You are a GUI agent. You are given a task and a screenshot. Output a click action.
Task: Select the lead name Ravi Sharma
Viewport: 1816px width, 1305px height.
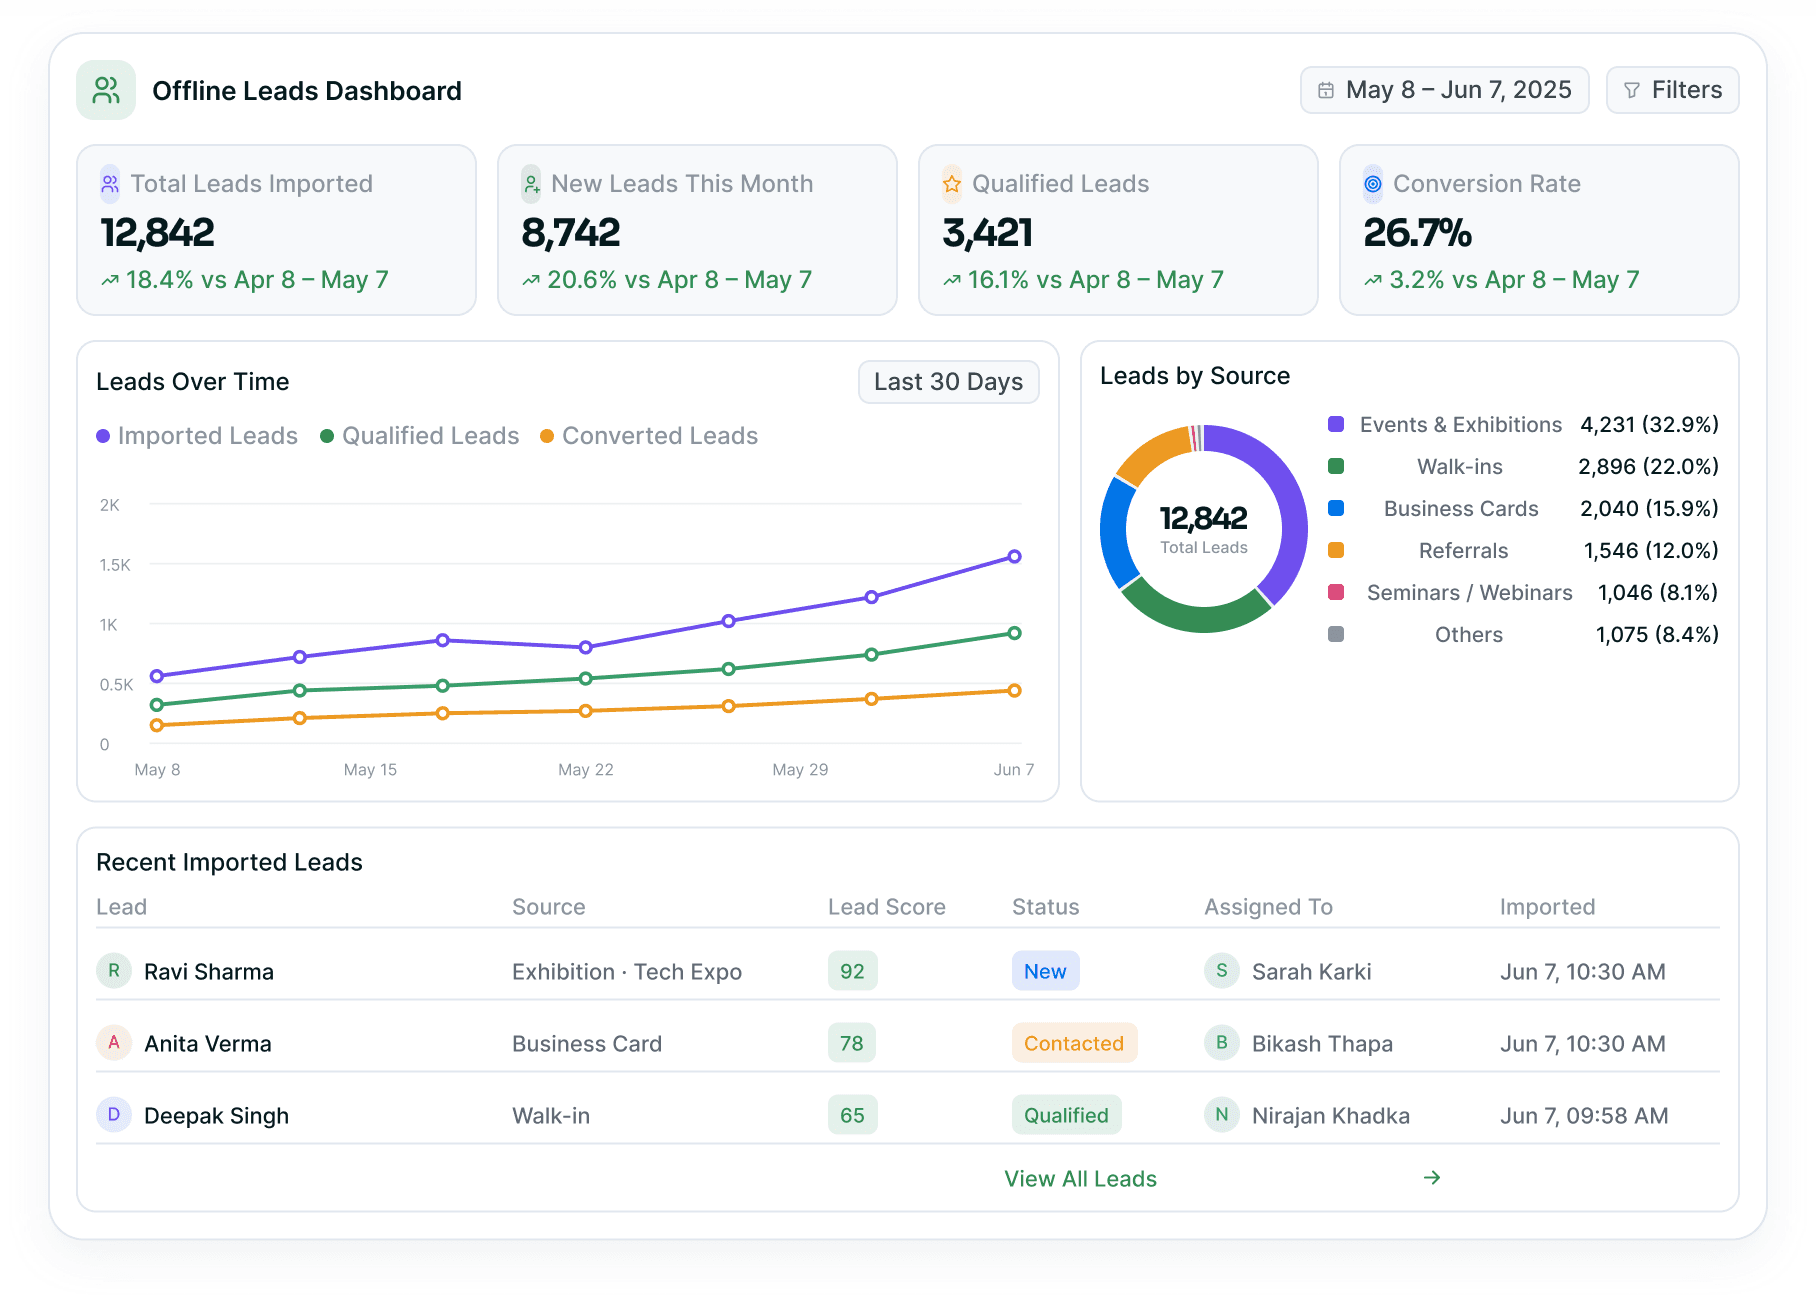pyautogui.click(x=209, y=972)
